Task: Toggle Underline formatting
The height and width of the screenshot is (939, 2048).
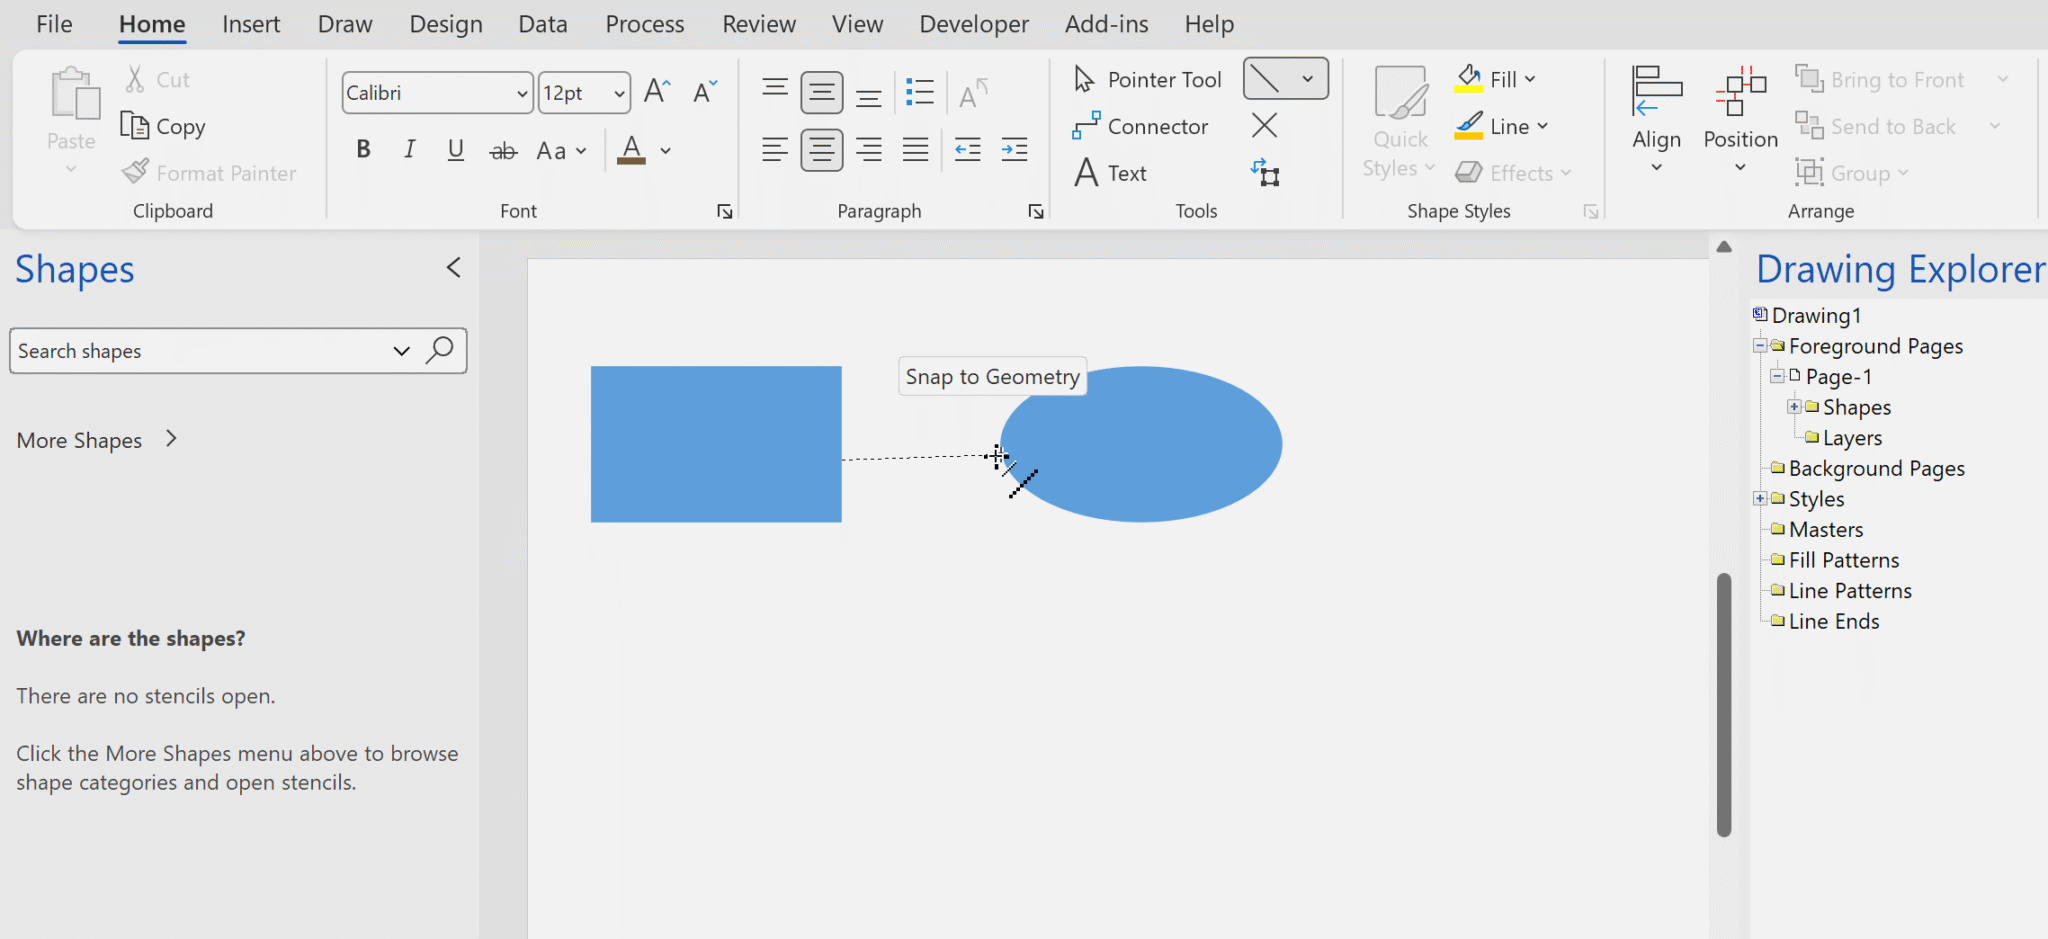Action: tap(455, 150)
